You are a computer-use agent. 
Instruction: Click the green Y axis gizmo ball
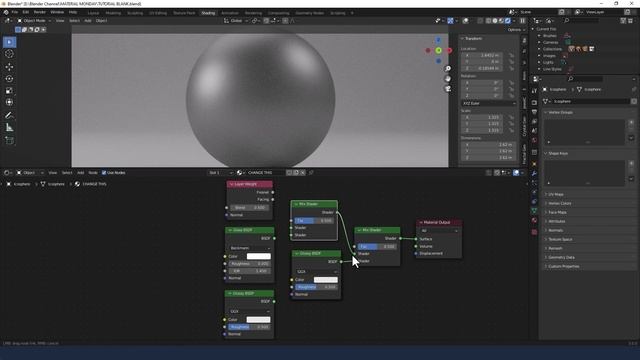click(438, 50)
